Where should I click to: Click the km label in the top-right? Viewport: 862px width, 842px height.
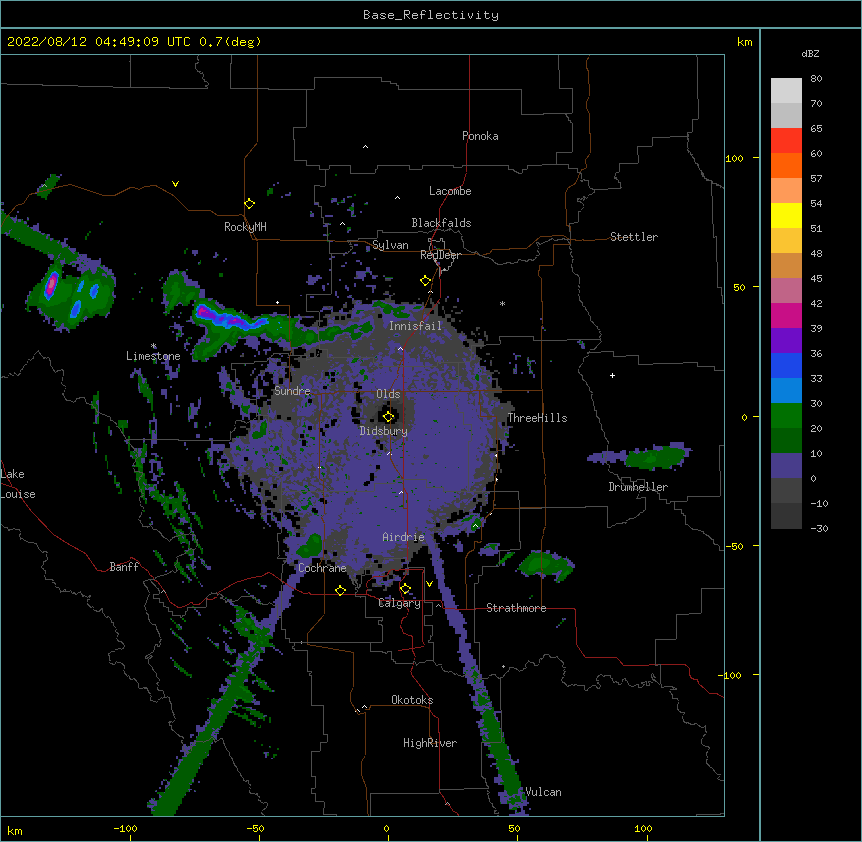click(x=745, y=42)
